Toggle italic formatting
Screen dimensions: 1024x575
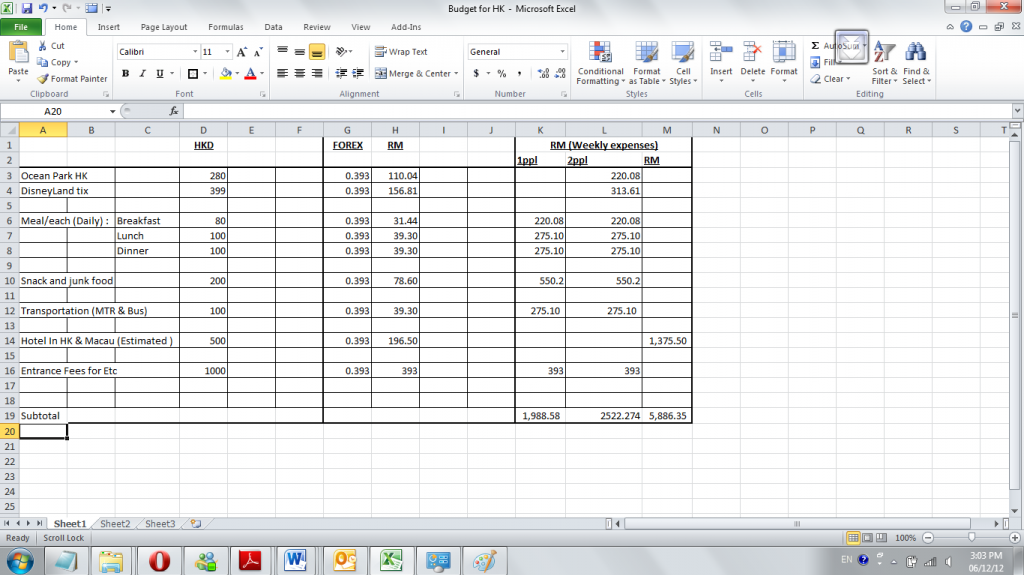click(x=143, y=73)
